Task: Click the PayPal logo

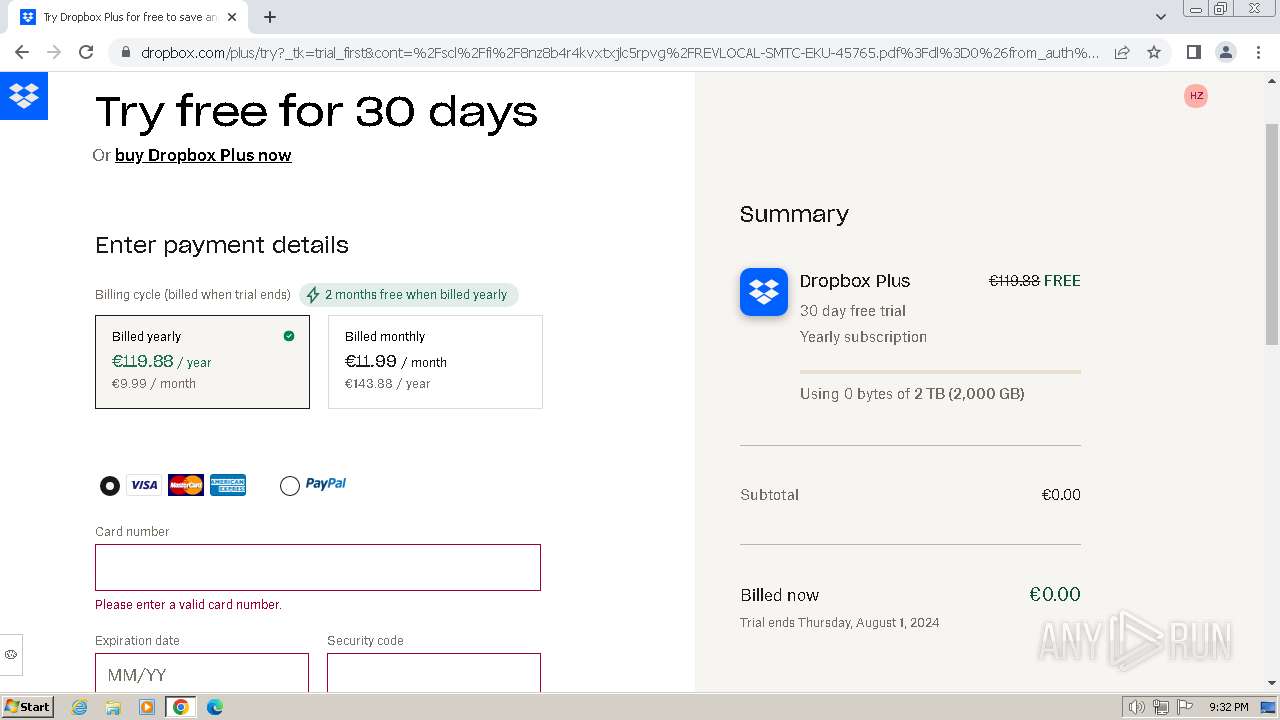Action: 326,484
